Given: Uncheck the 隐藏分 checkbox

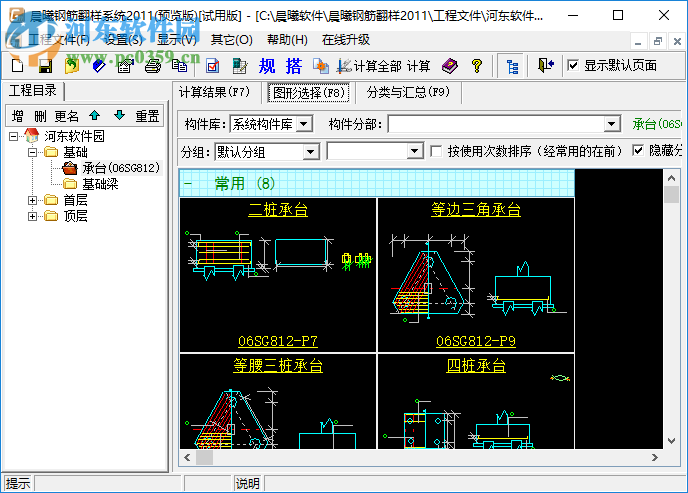Looking at the screenshot, I should click(x=639, y=151).
